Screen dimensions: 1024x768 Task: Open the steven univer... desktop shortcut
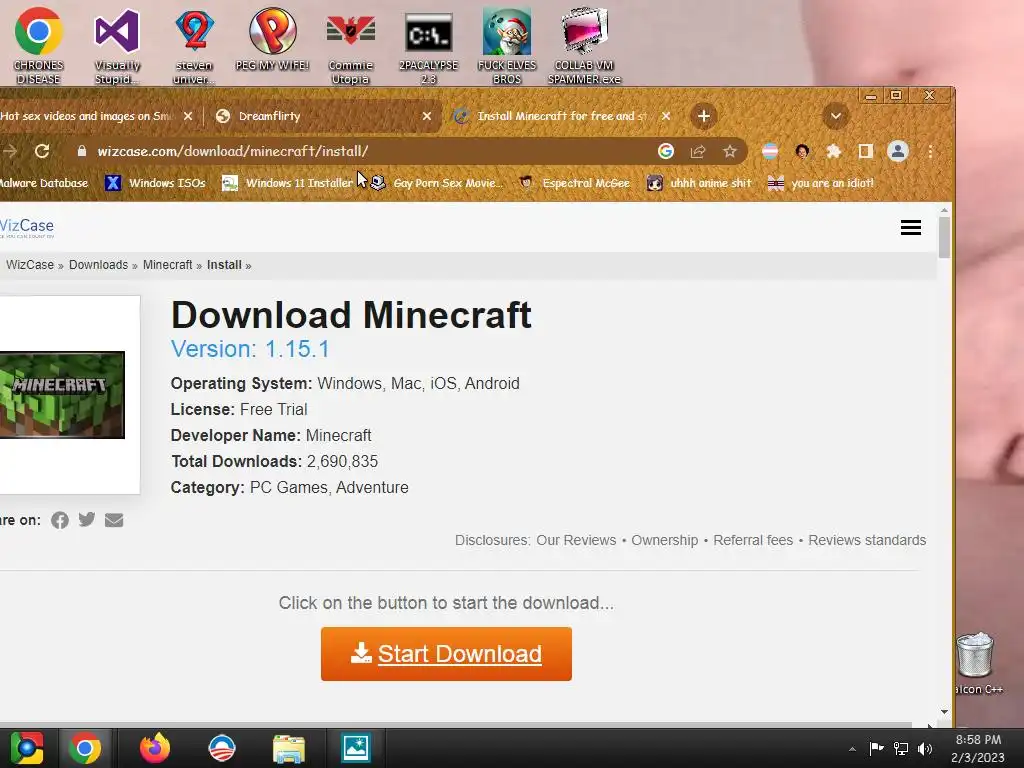pyautogui.click(x=194, y=46)
